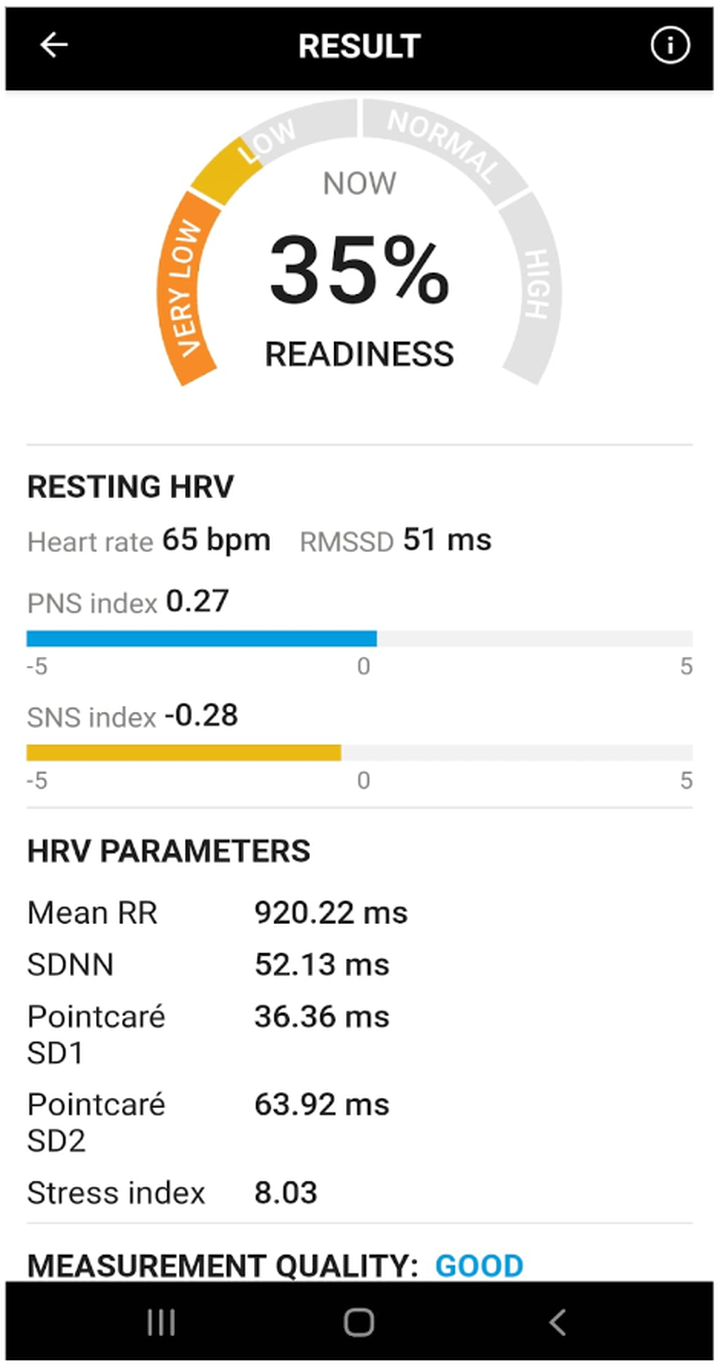Tap the 35% readiness score
Screen dimensions: 720x1368
359,271
